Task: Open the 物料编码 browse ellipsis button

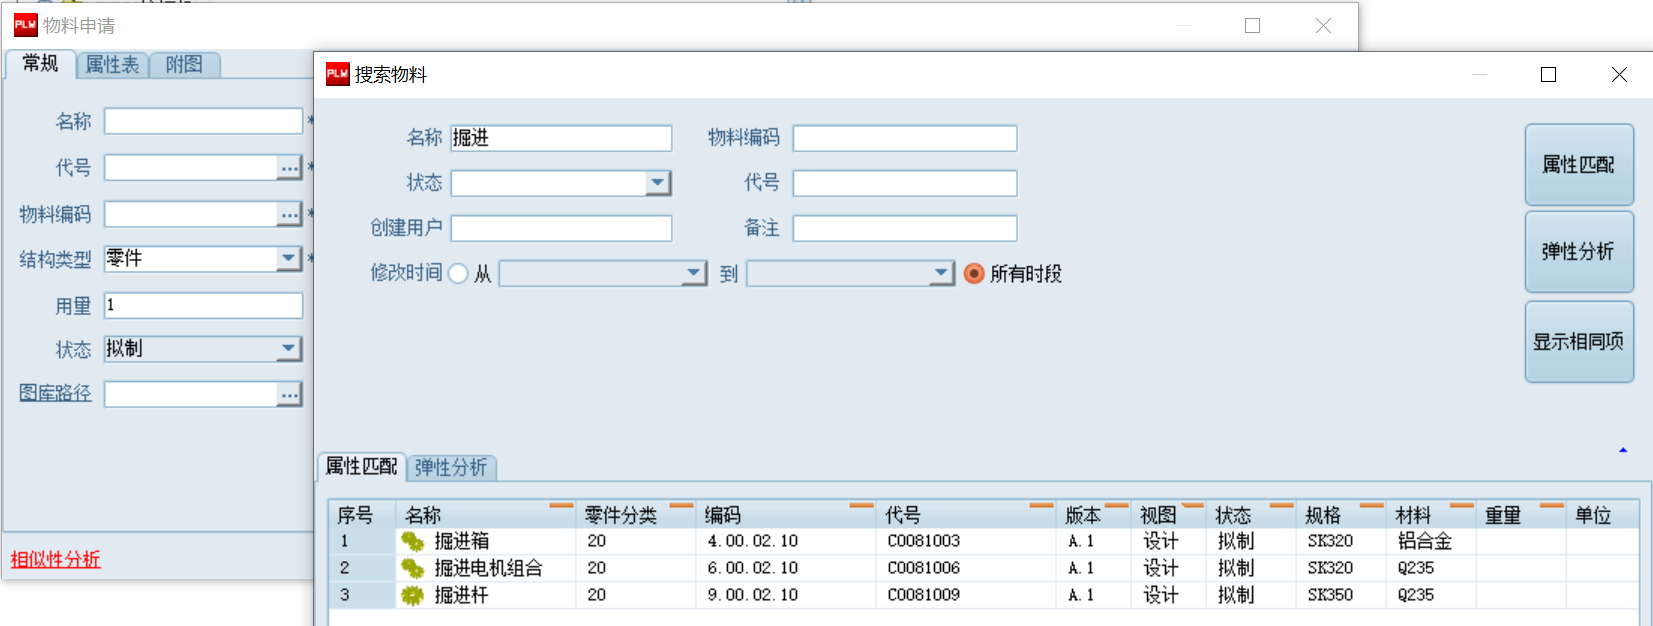Action: point(289,214)
